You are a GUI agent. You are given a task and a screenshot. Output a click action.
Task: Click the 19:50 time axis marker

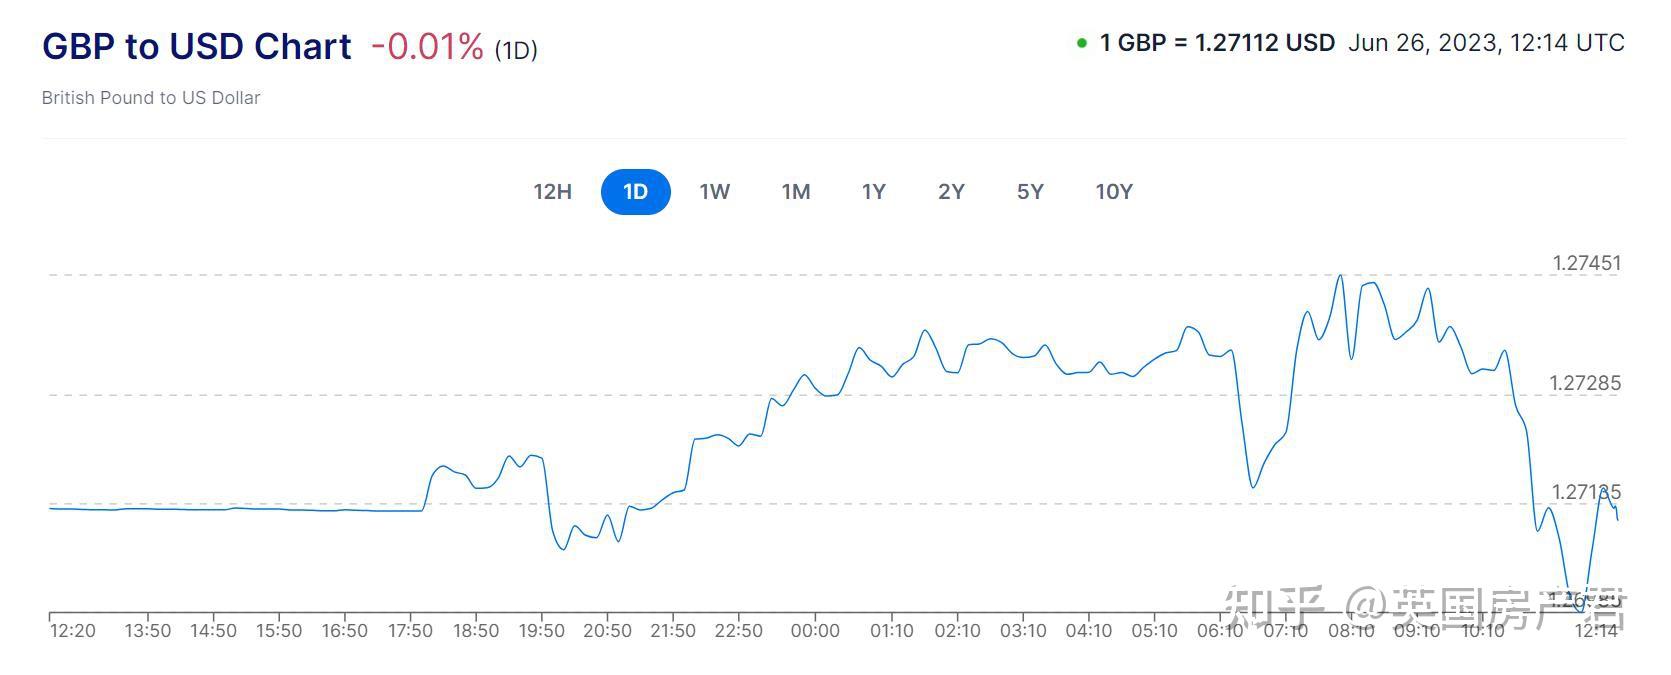(542, 631)
